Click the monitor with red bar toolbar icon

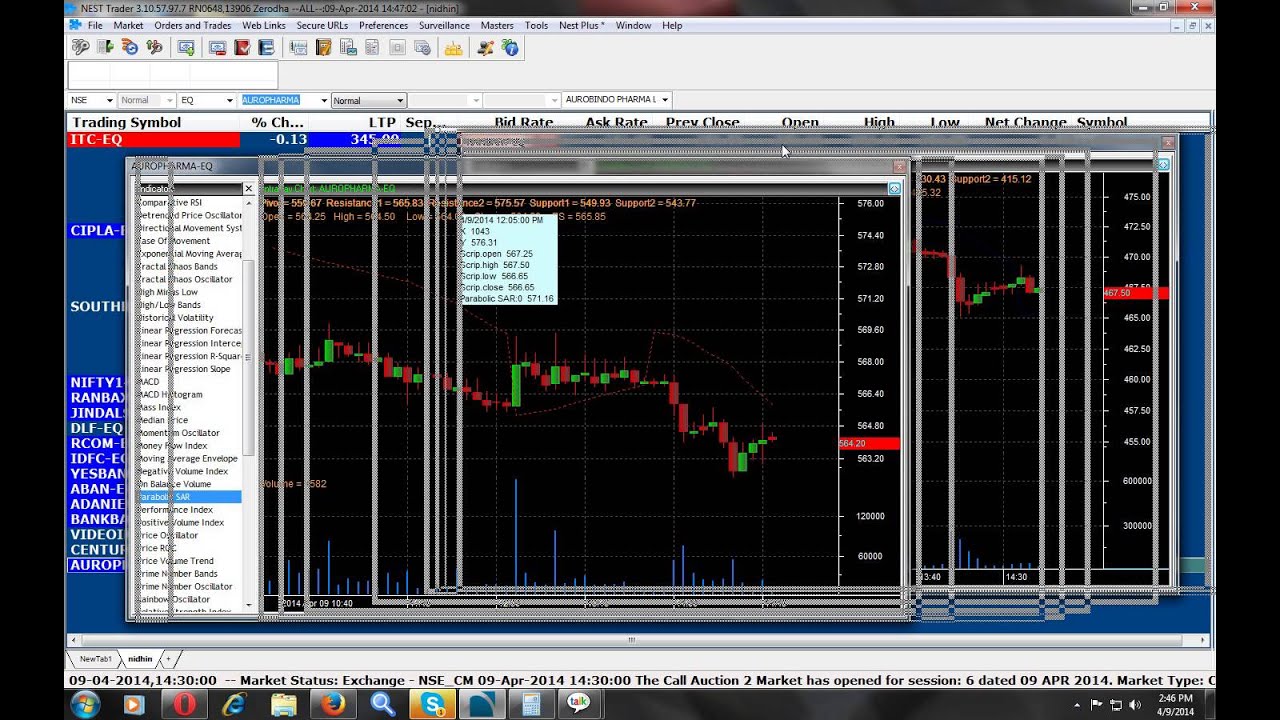click(218, 47)
